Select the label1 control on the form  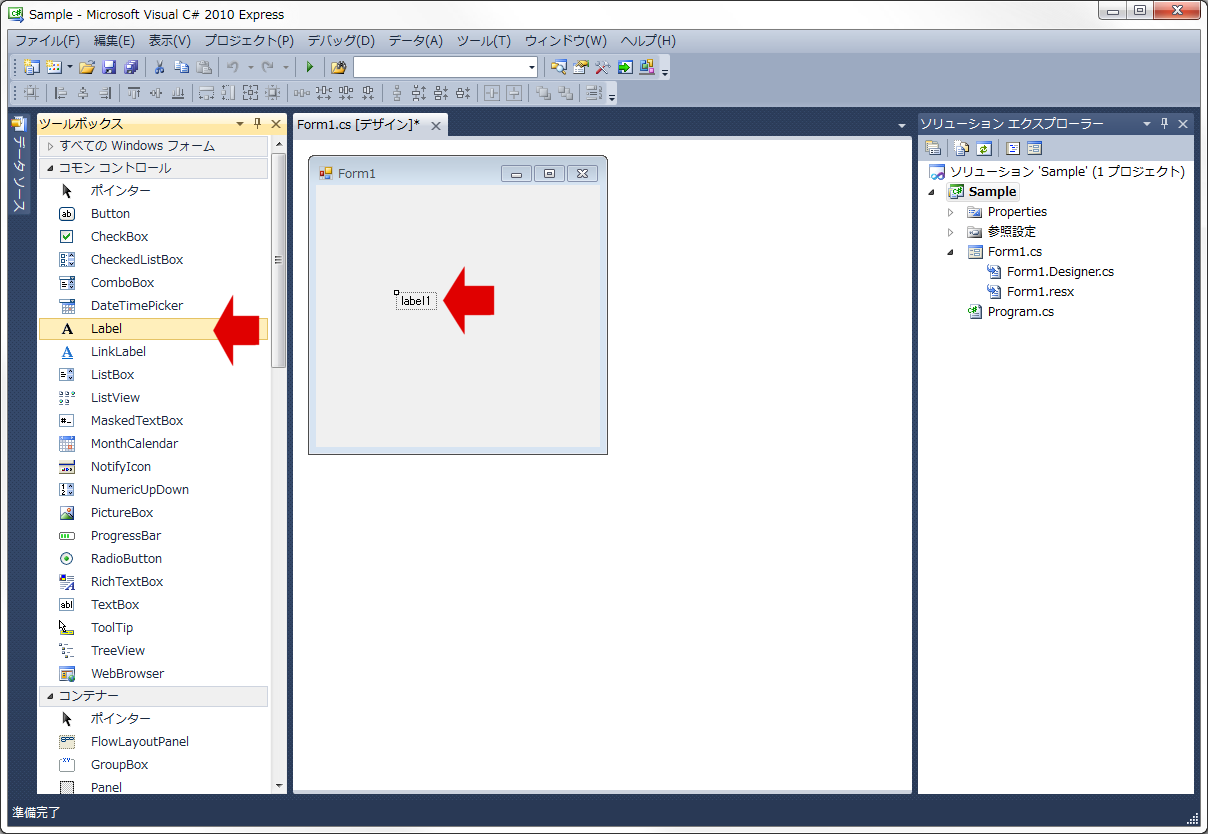point(416,301)
